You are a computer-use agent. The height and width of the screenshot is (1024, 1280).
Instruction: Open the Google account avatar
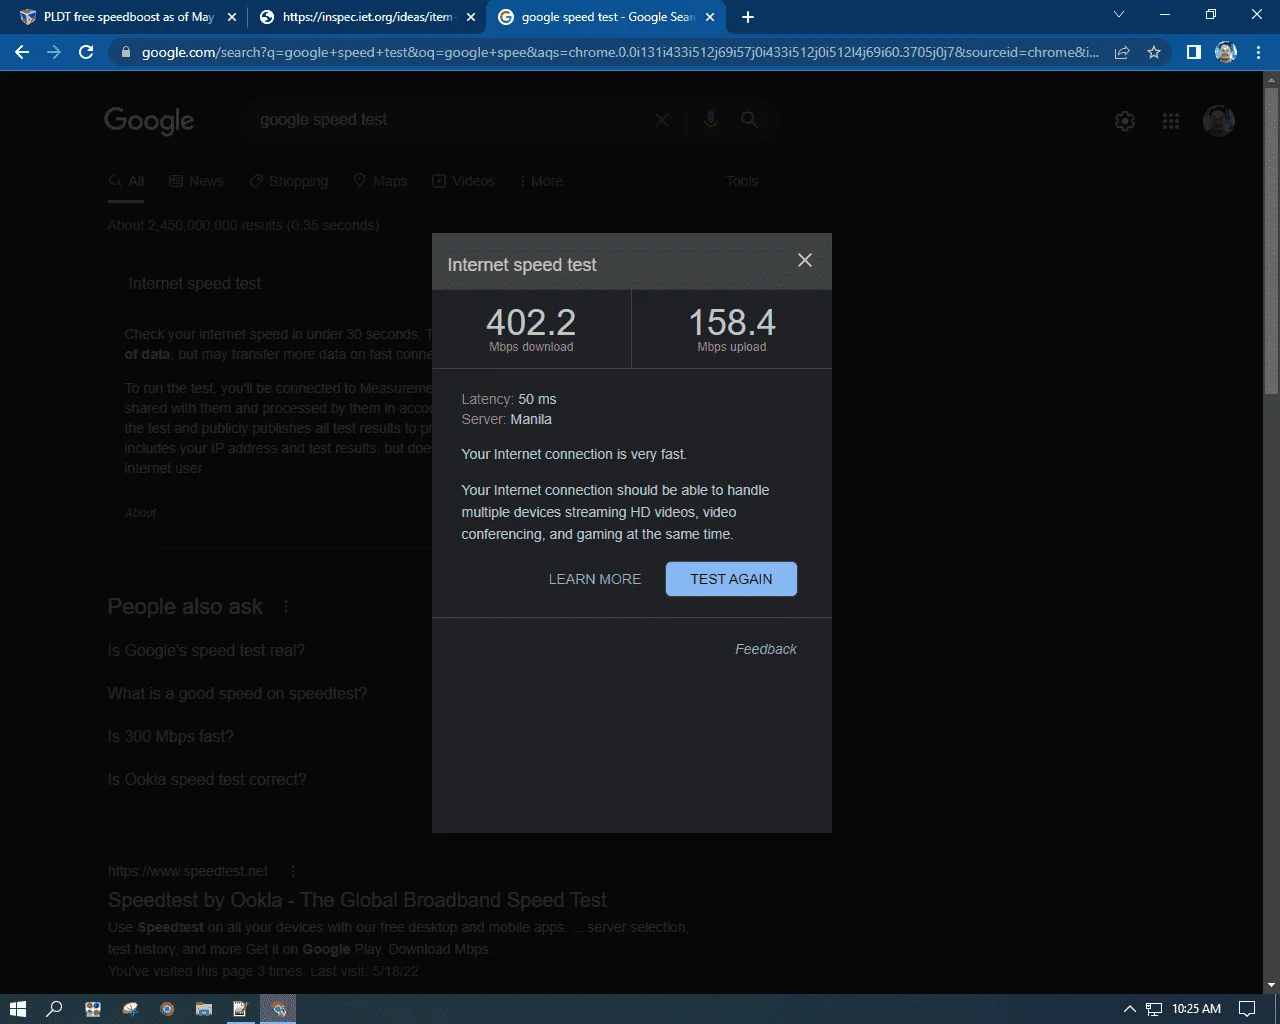coord(1219,121)
